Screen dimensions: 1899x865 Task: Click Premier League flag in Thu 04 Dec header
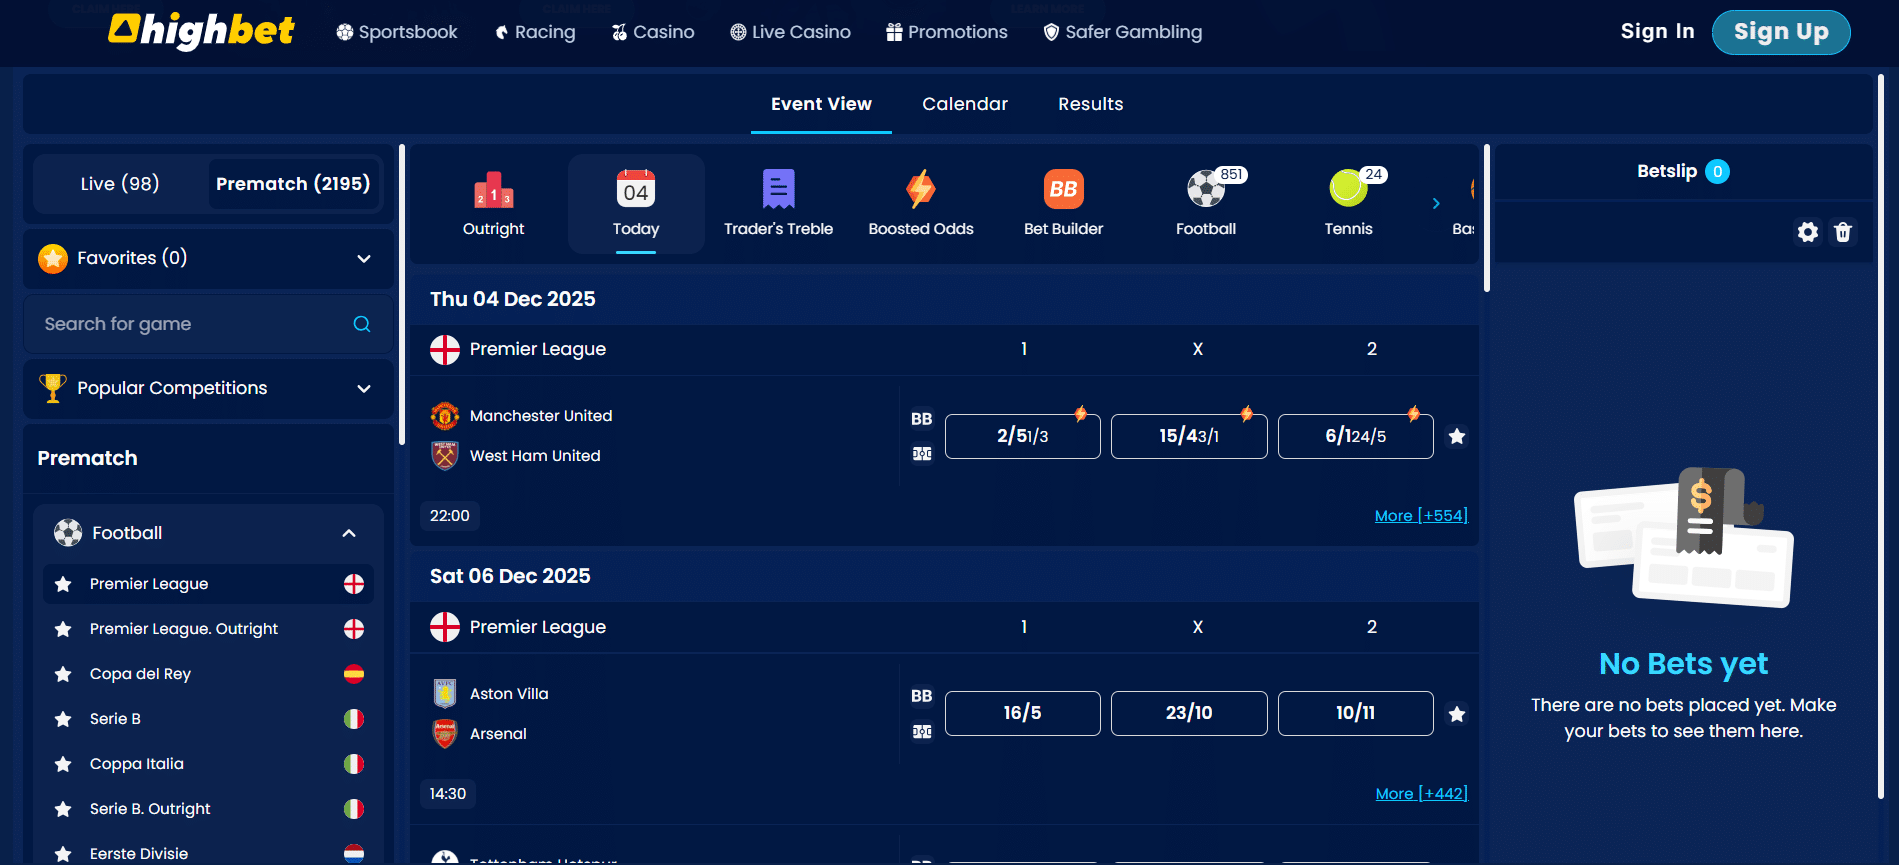445,349
